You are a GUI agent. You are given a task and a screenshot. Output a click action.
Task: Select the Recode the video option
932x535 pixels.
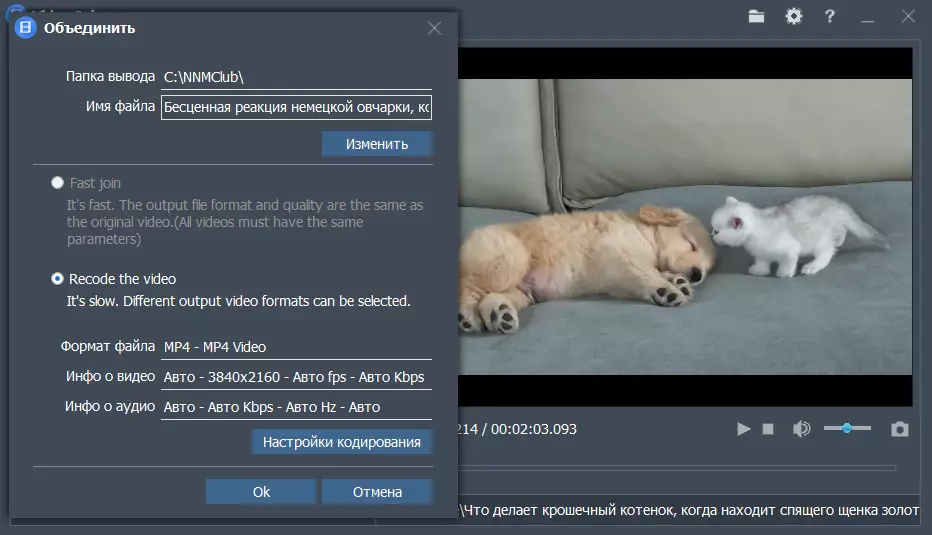(57, 279)
